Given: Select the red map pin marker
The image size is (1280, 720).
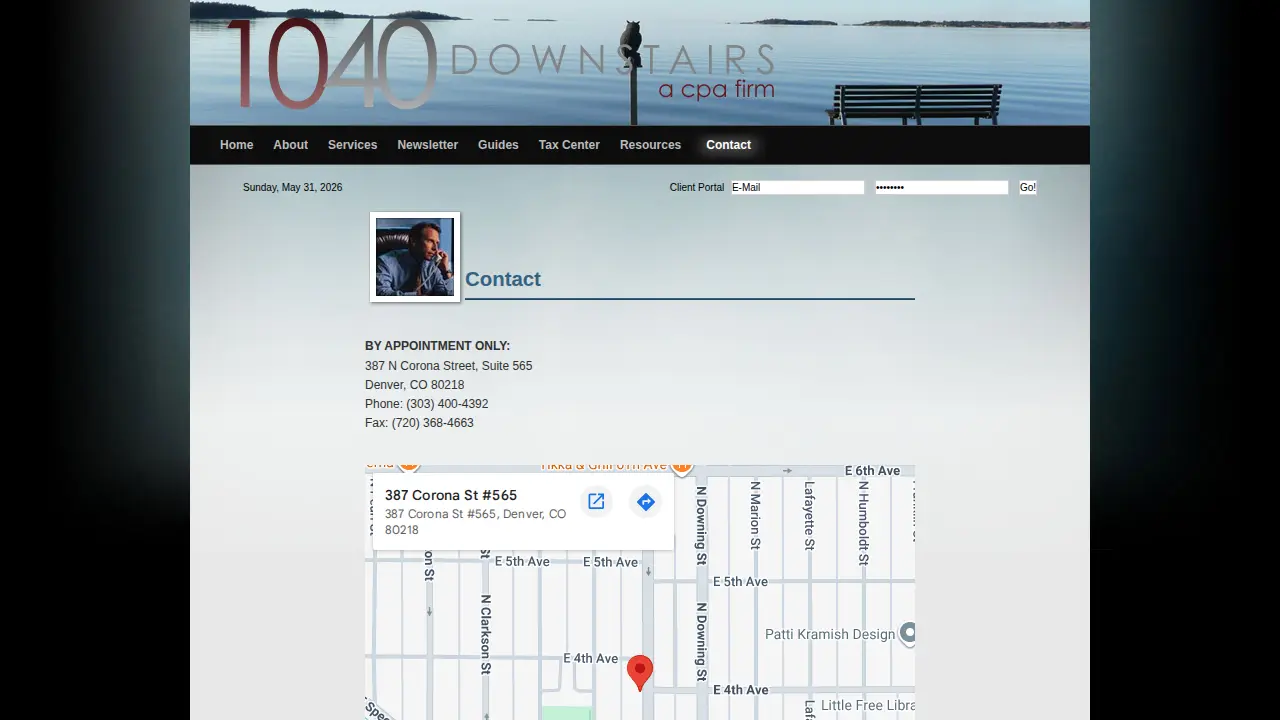Looking at the screenshot, I should (640, 673).
